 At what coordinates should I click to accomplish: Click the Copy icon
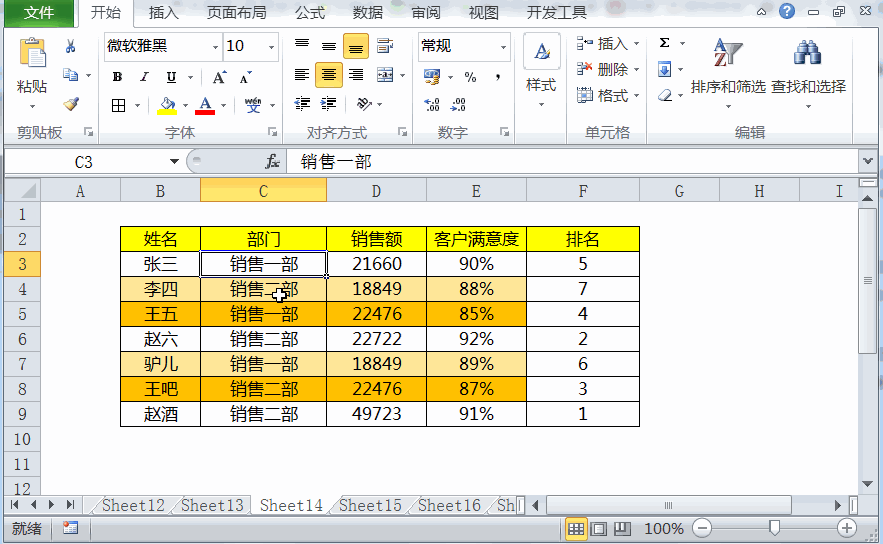point(70,75)
